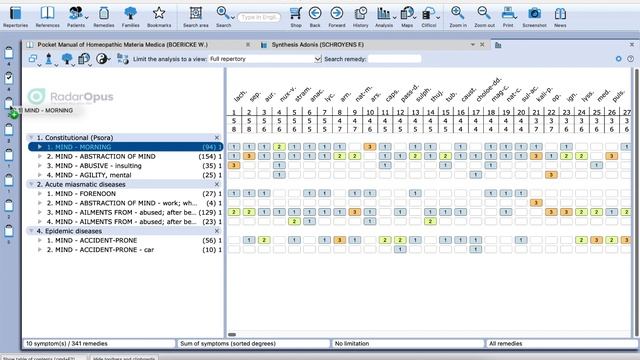Expand the 'MIND - ABUSIVE - insulting' row
The width and height of the screenshot is (640, 360).
click(x=40, y=166)
